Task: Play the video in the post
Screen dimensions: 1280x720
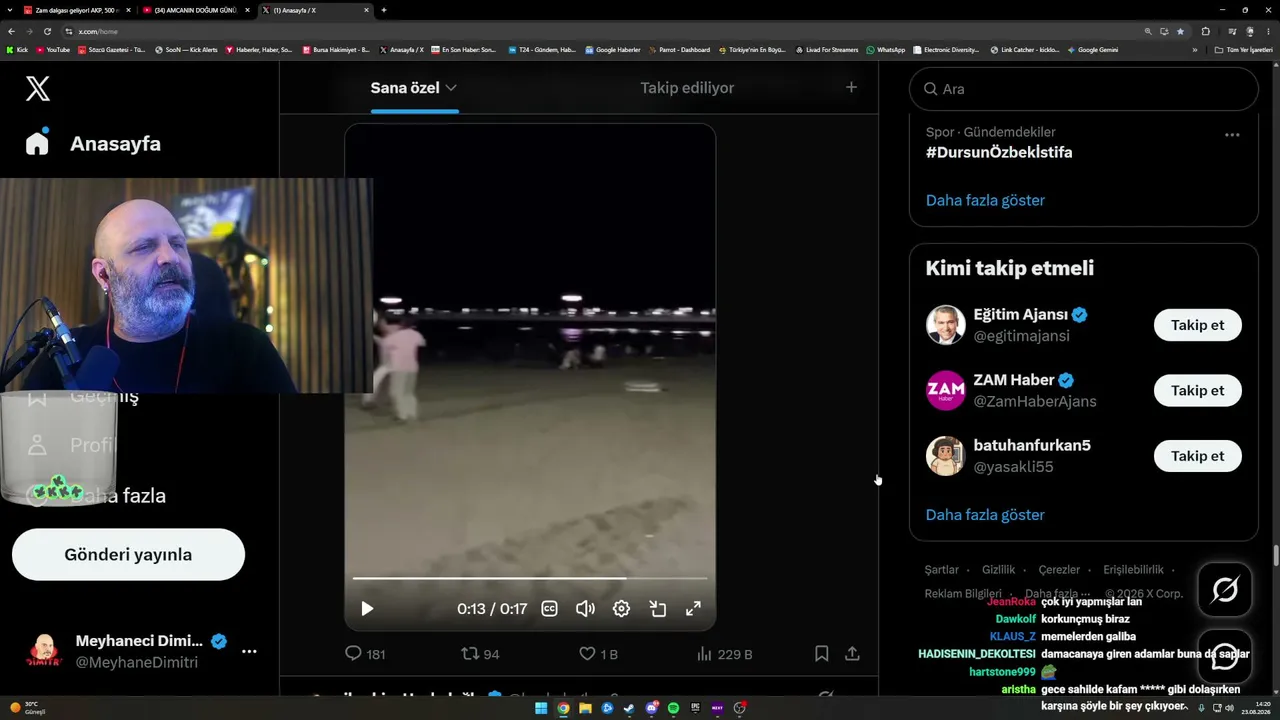Action: (x=367, y=608)
